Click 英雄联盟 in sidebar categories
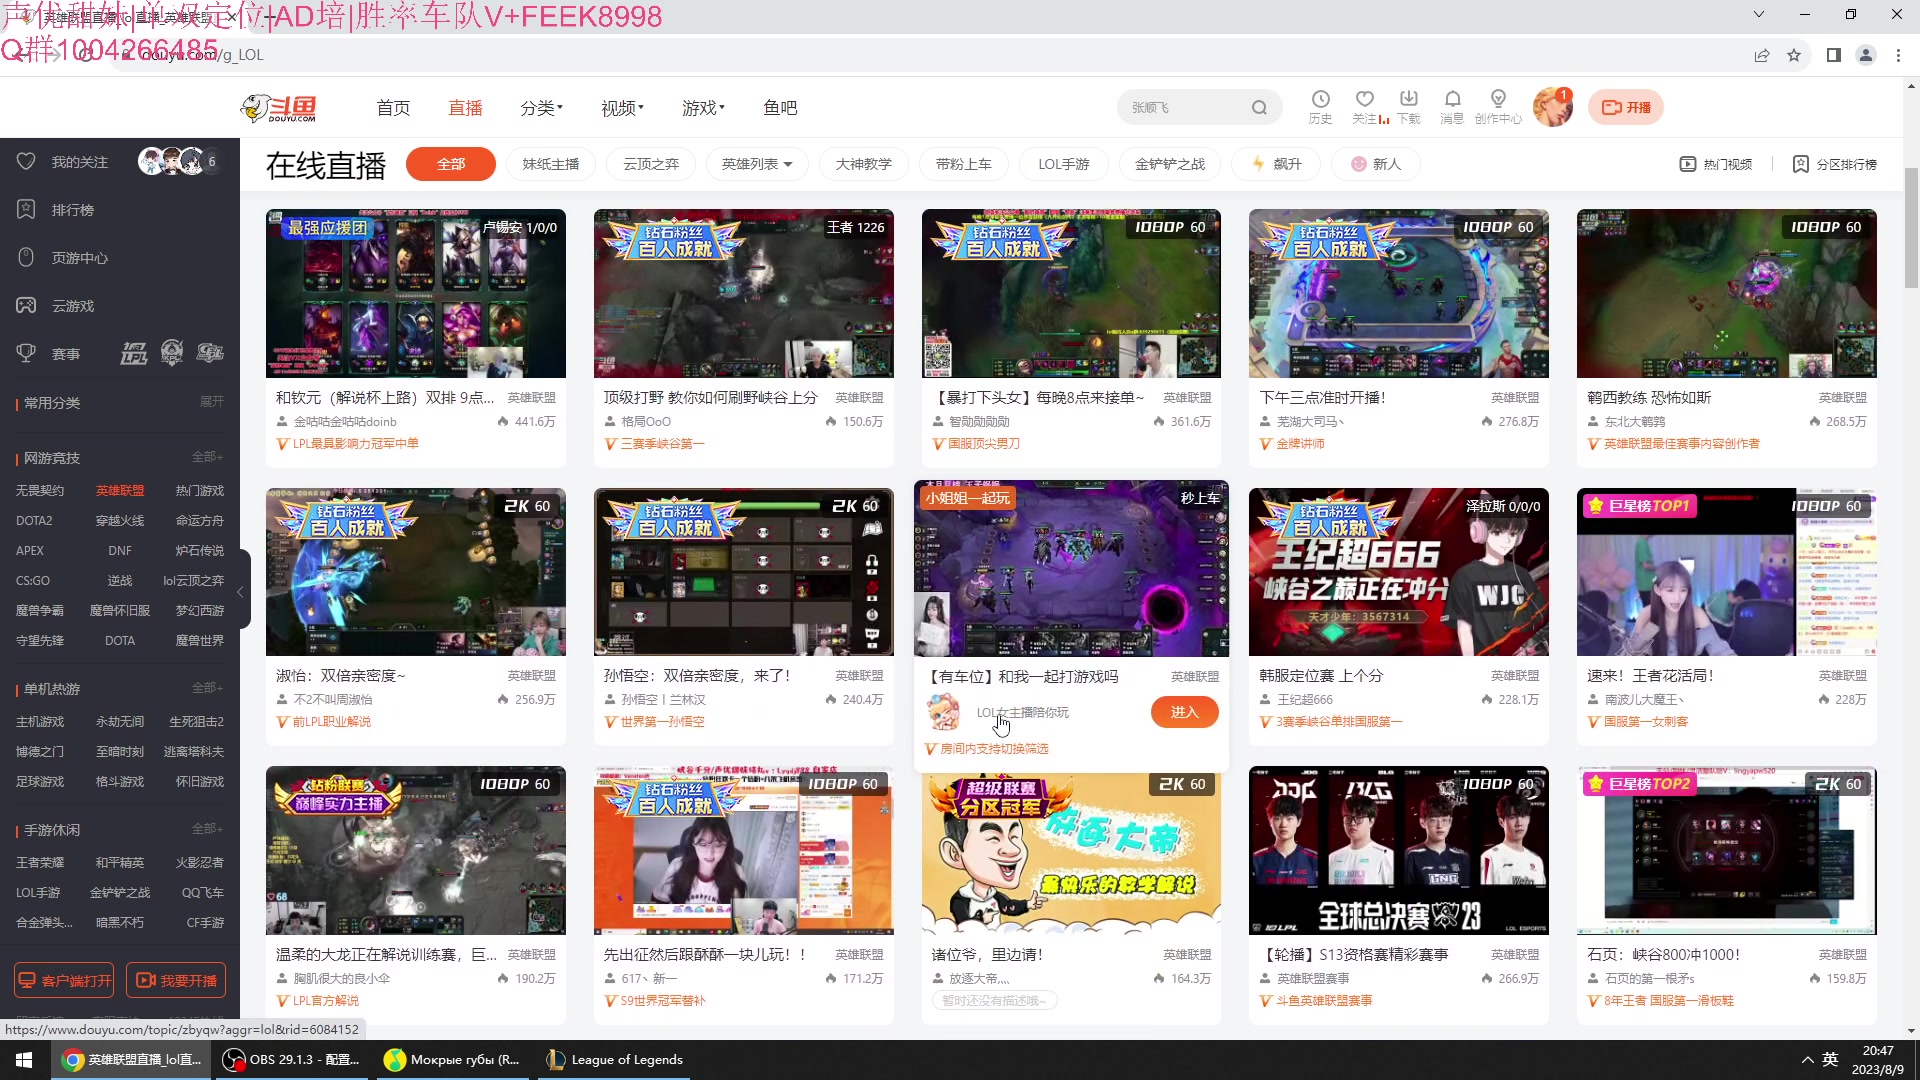The image size is (1920, 1080). click(x=120, y=490)
